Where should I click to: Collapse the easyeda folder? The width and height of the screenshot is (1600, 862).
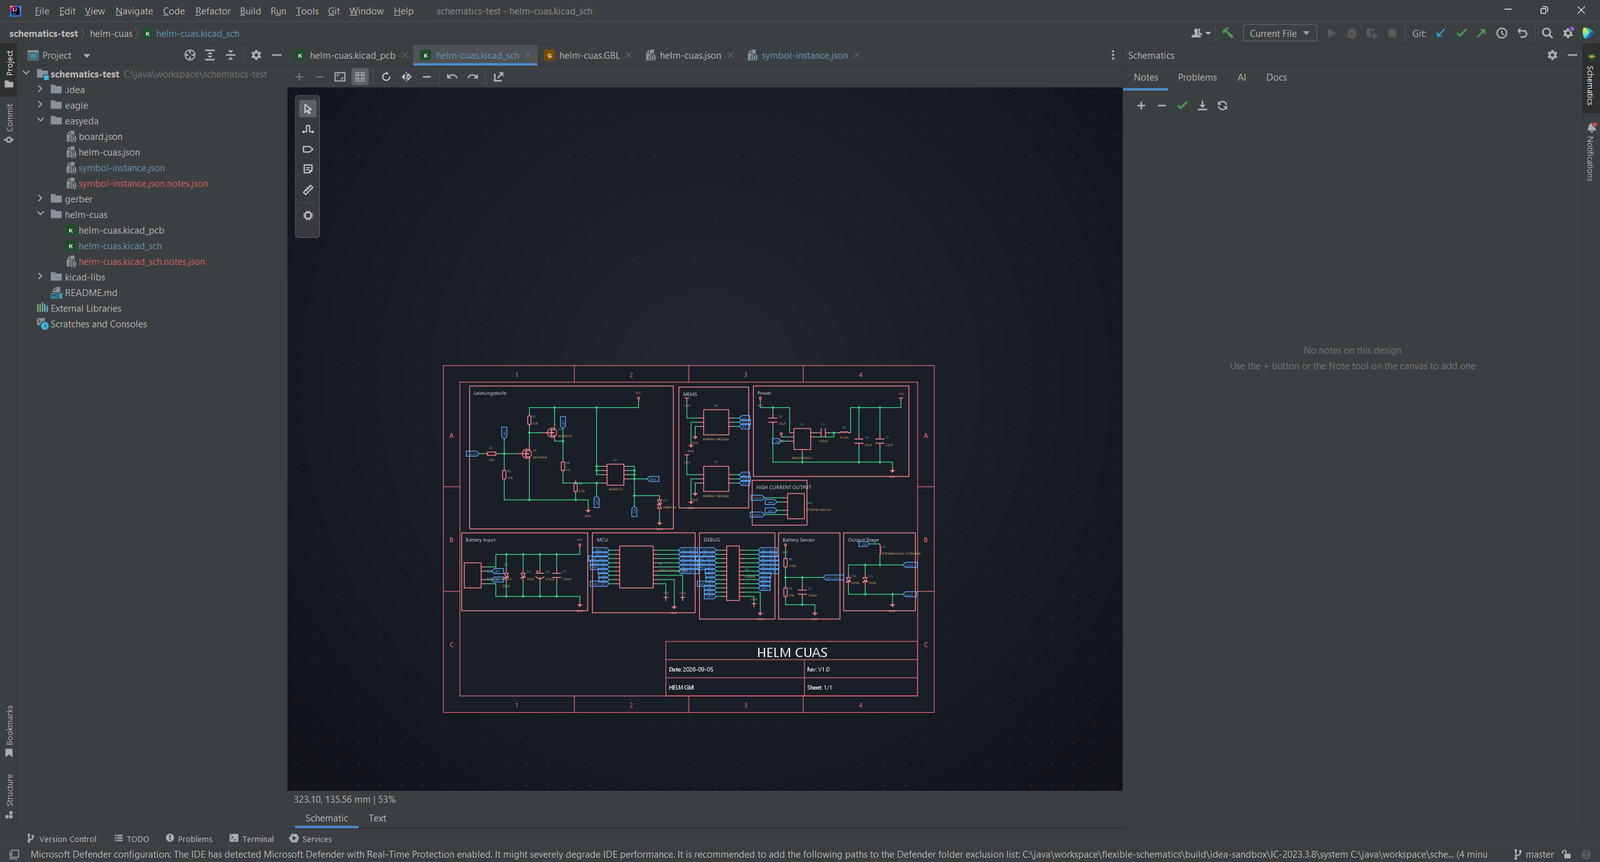(40, 120)
